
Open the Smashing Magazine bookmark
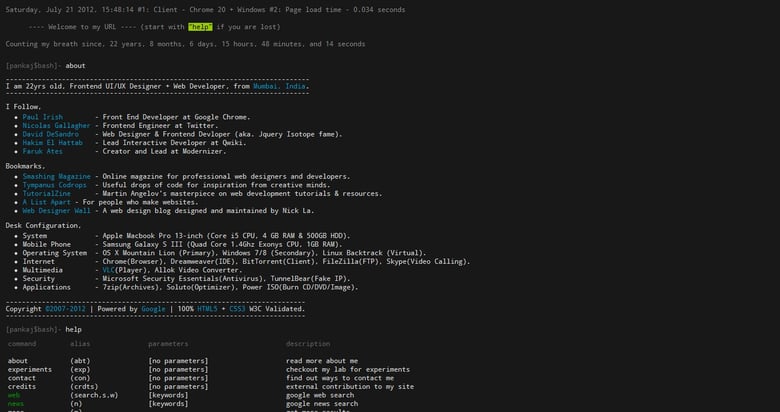point(60,176)
